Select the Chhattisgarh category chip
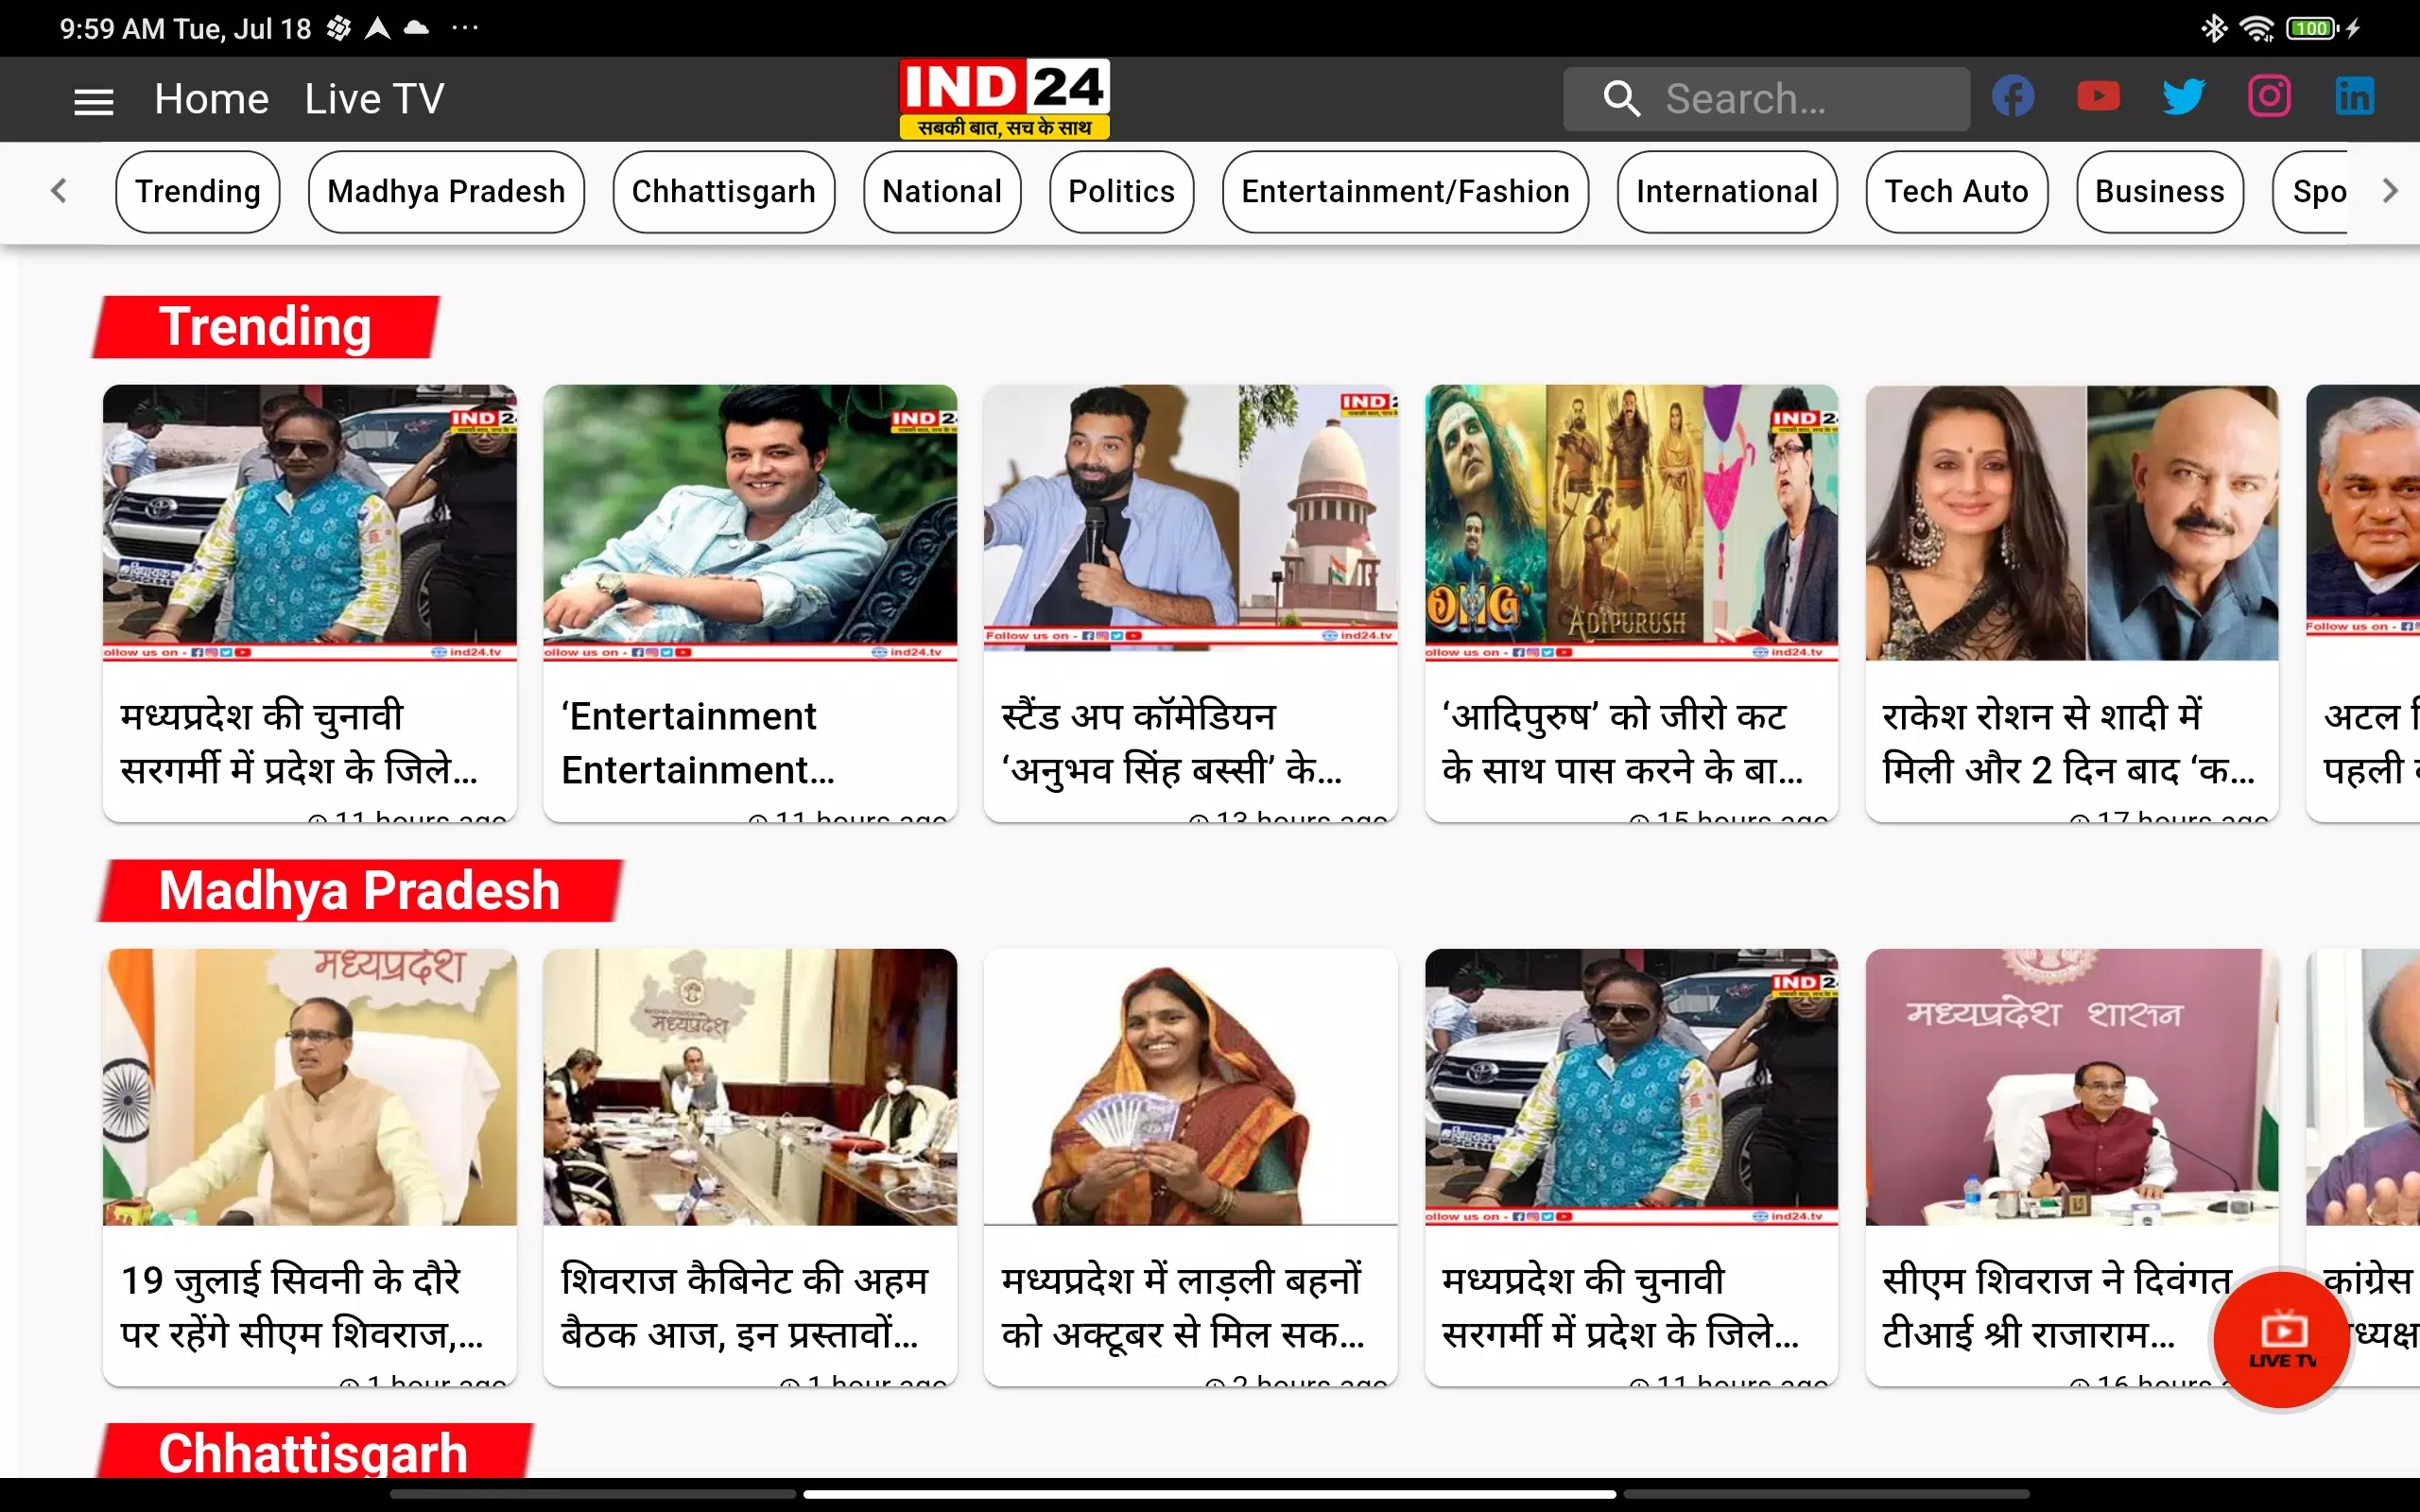This screenshot has width=2420, height=1512. 723,192
